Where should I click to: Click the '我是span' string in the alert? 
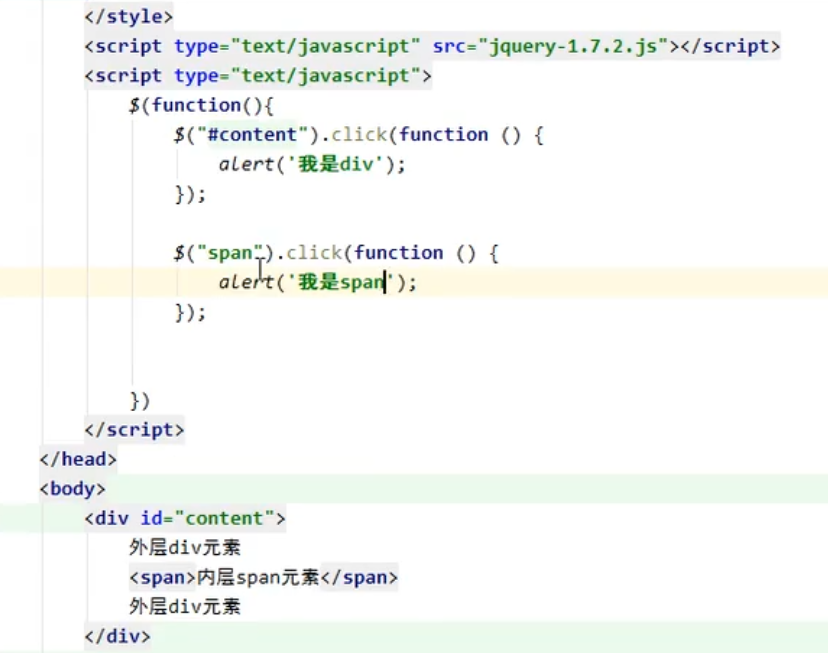point(341,282)
